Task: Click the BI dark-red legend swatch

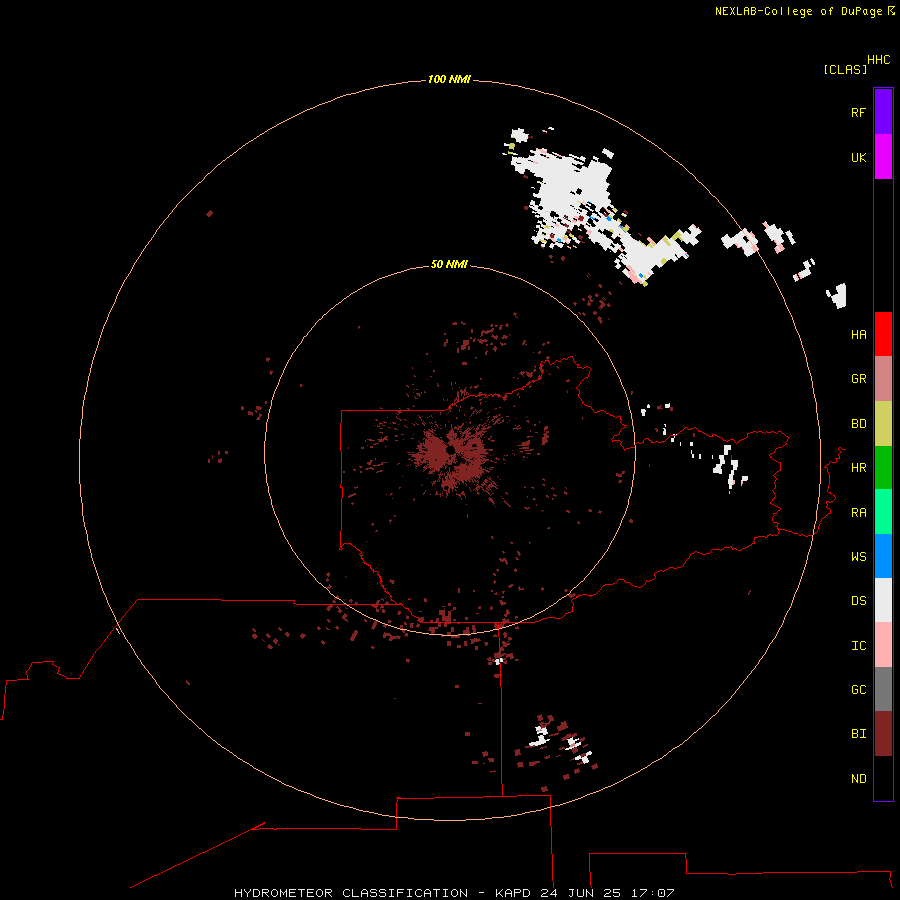Action: pyautogui.click(x=883, y=734)
